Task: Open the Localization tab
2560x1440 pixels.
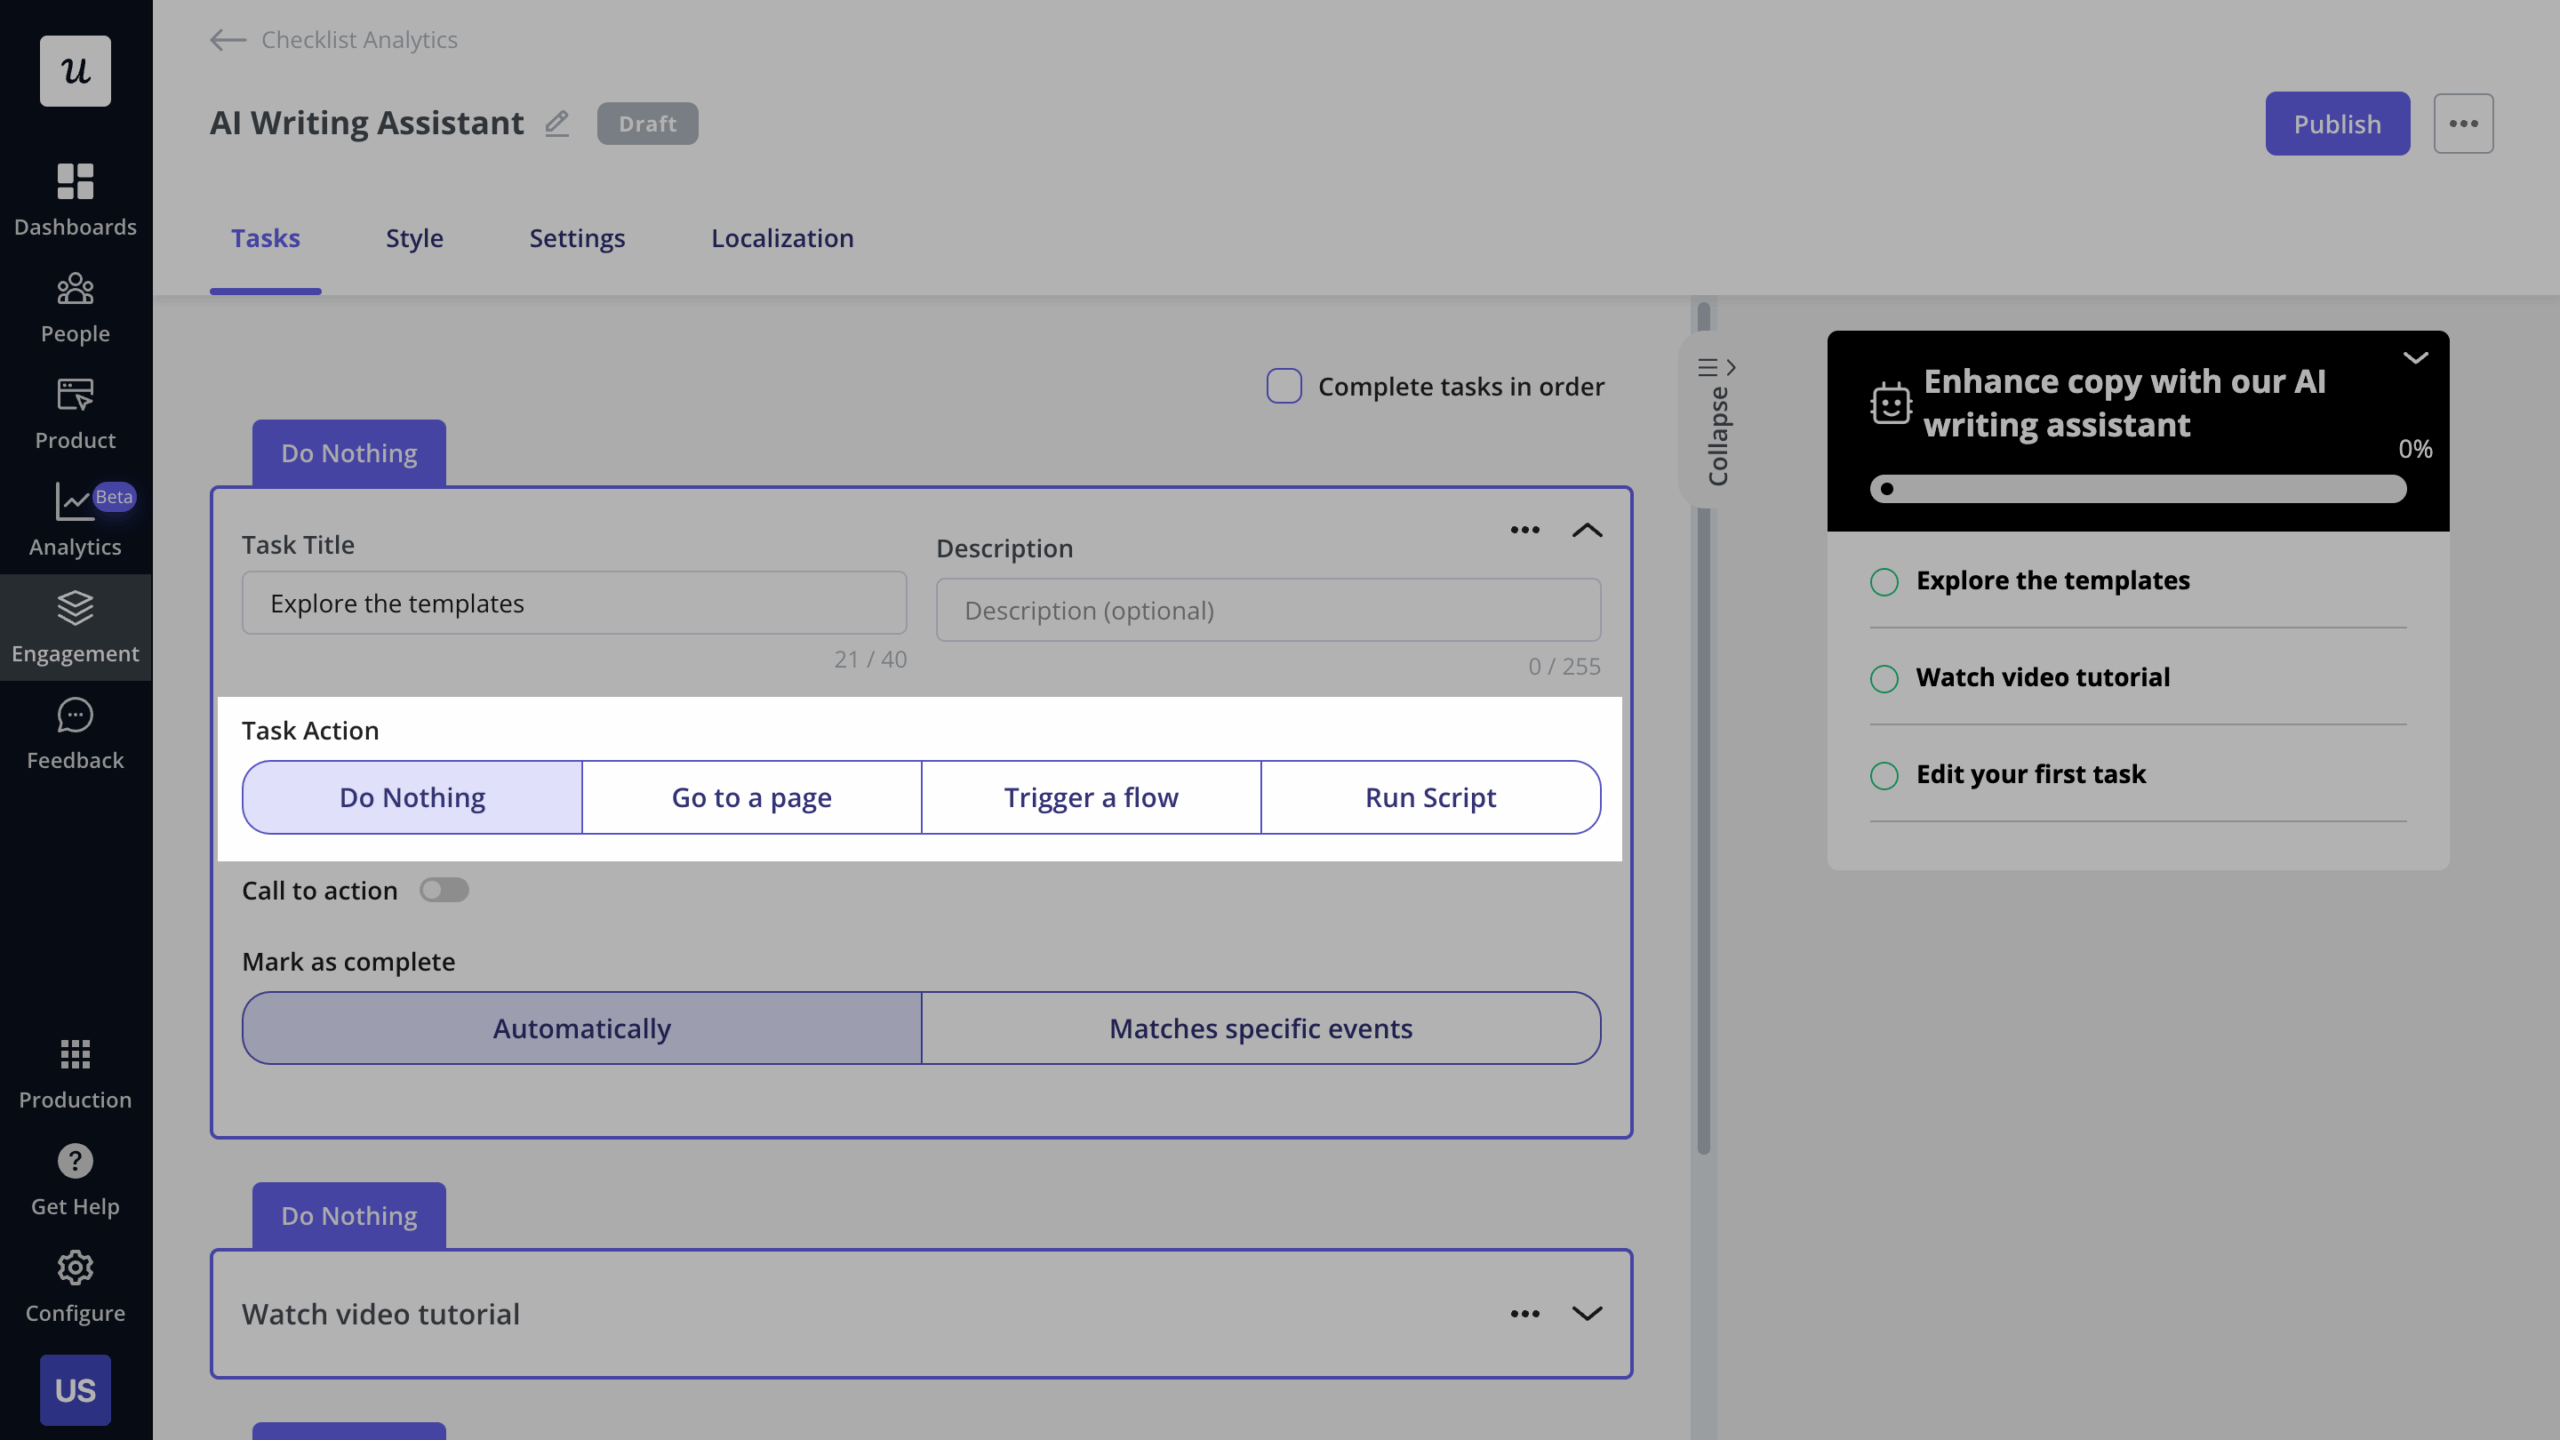Action: tap(782, 238)
